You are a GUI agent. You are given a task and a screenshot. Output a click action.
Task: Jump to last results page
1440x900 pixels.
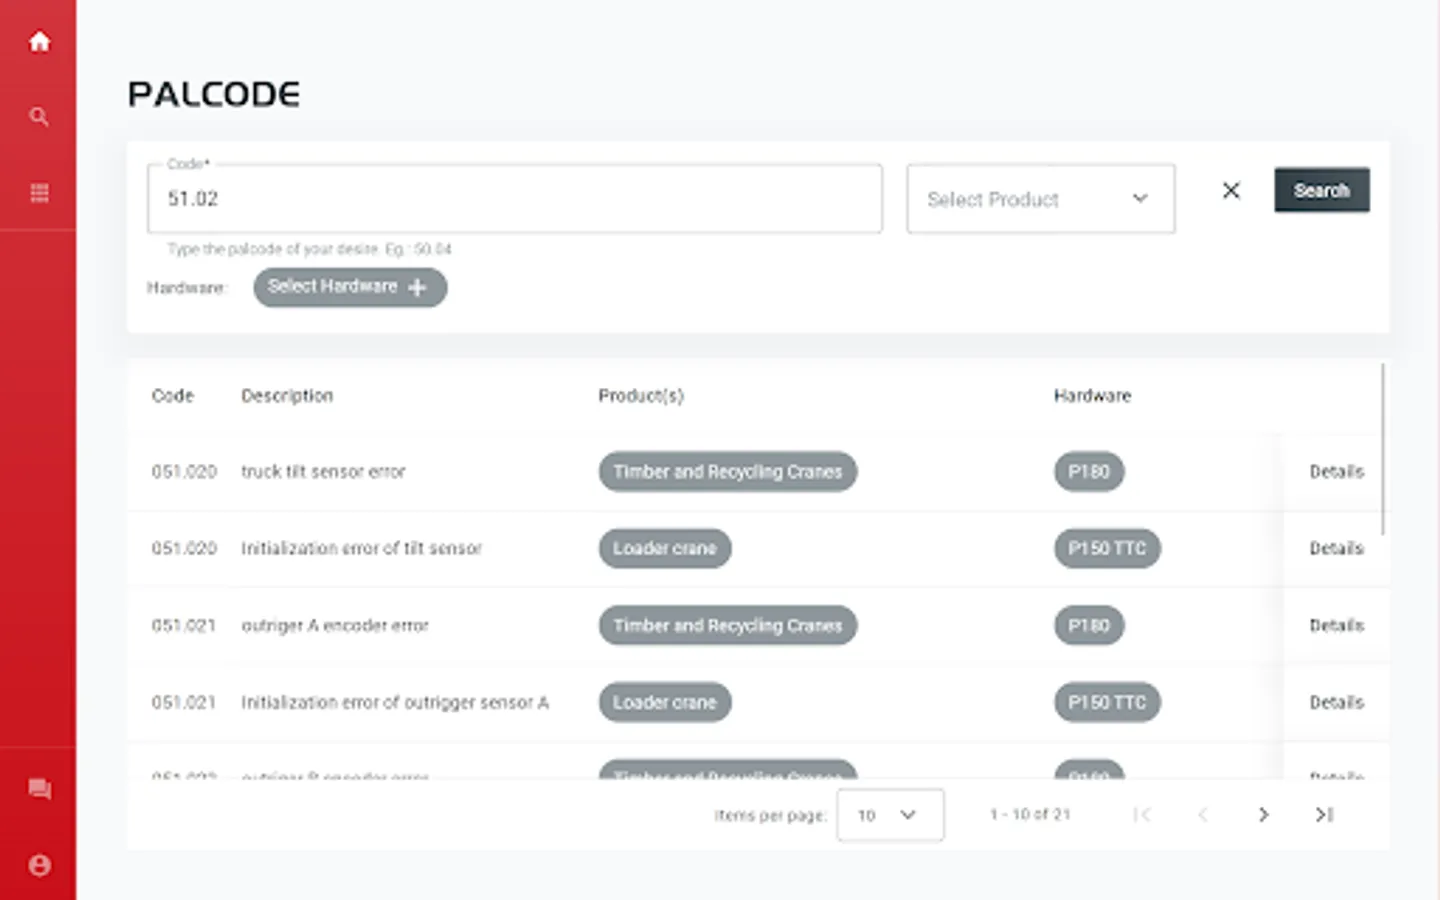click(x=1324, y=815)
